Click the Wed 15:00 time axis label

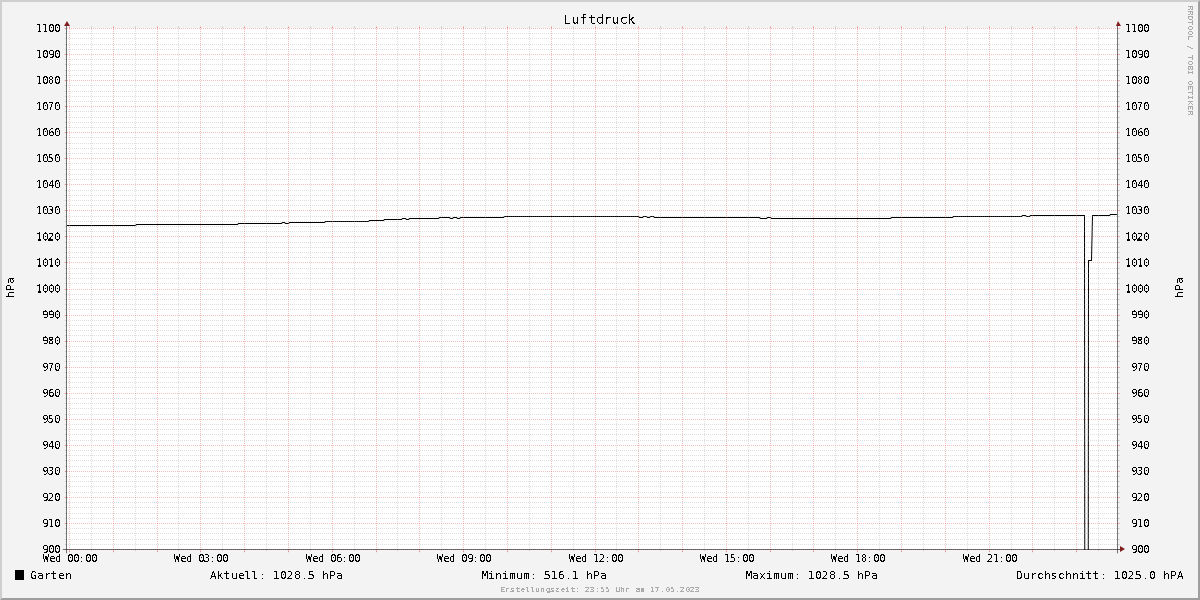(x=727, y=558)
